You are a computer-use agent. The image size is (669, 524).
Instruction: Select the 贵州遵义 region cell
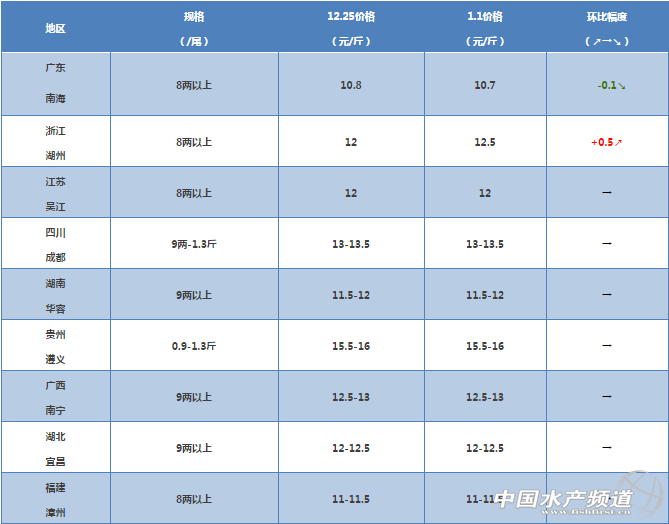[56, 346]
